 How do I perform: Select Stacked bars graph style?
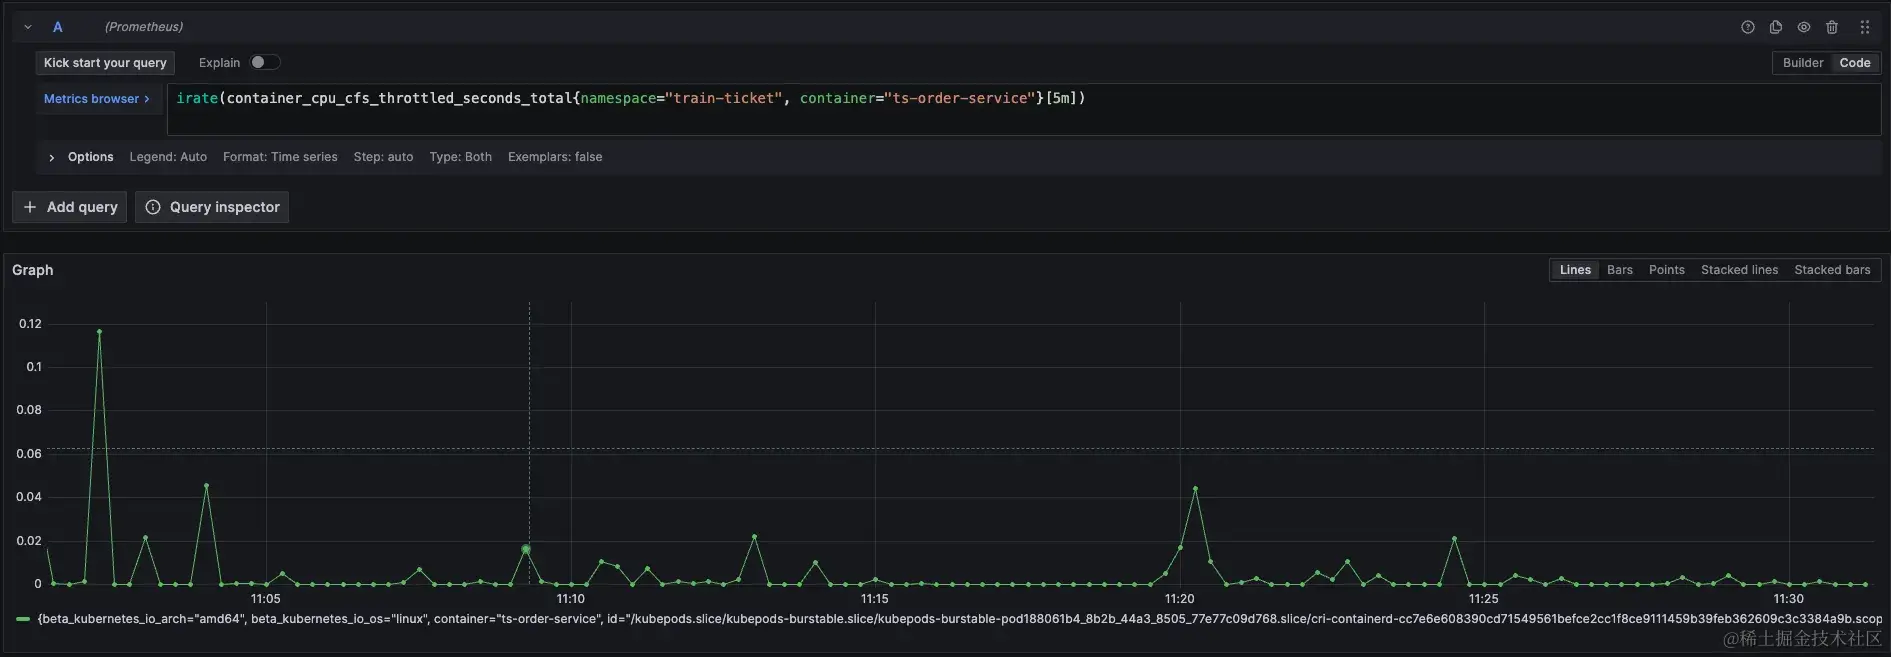[1832, 270]
